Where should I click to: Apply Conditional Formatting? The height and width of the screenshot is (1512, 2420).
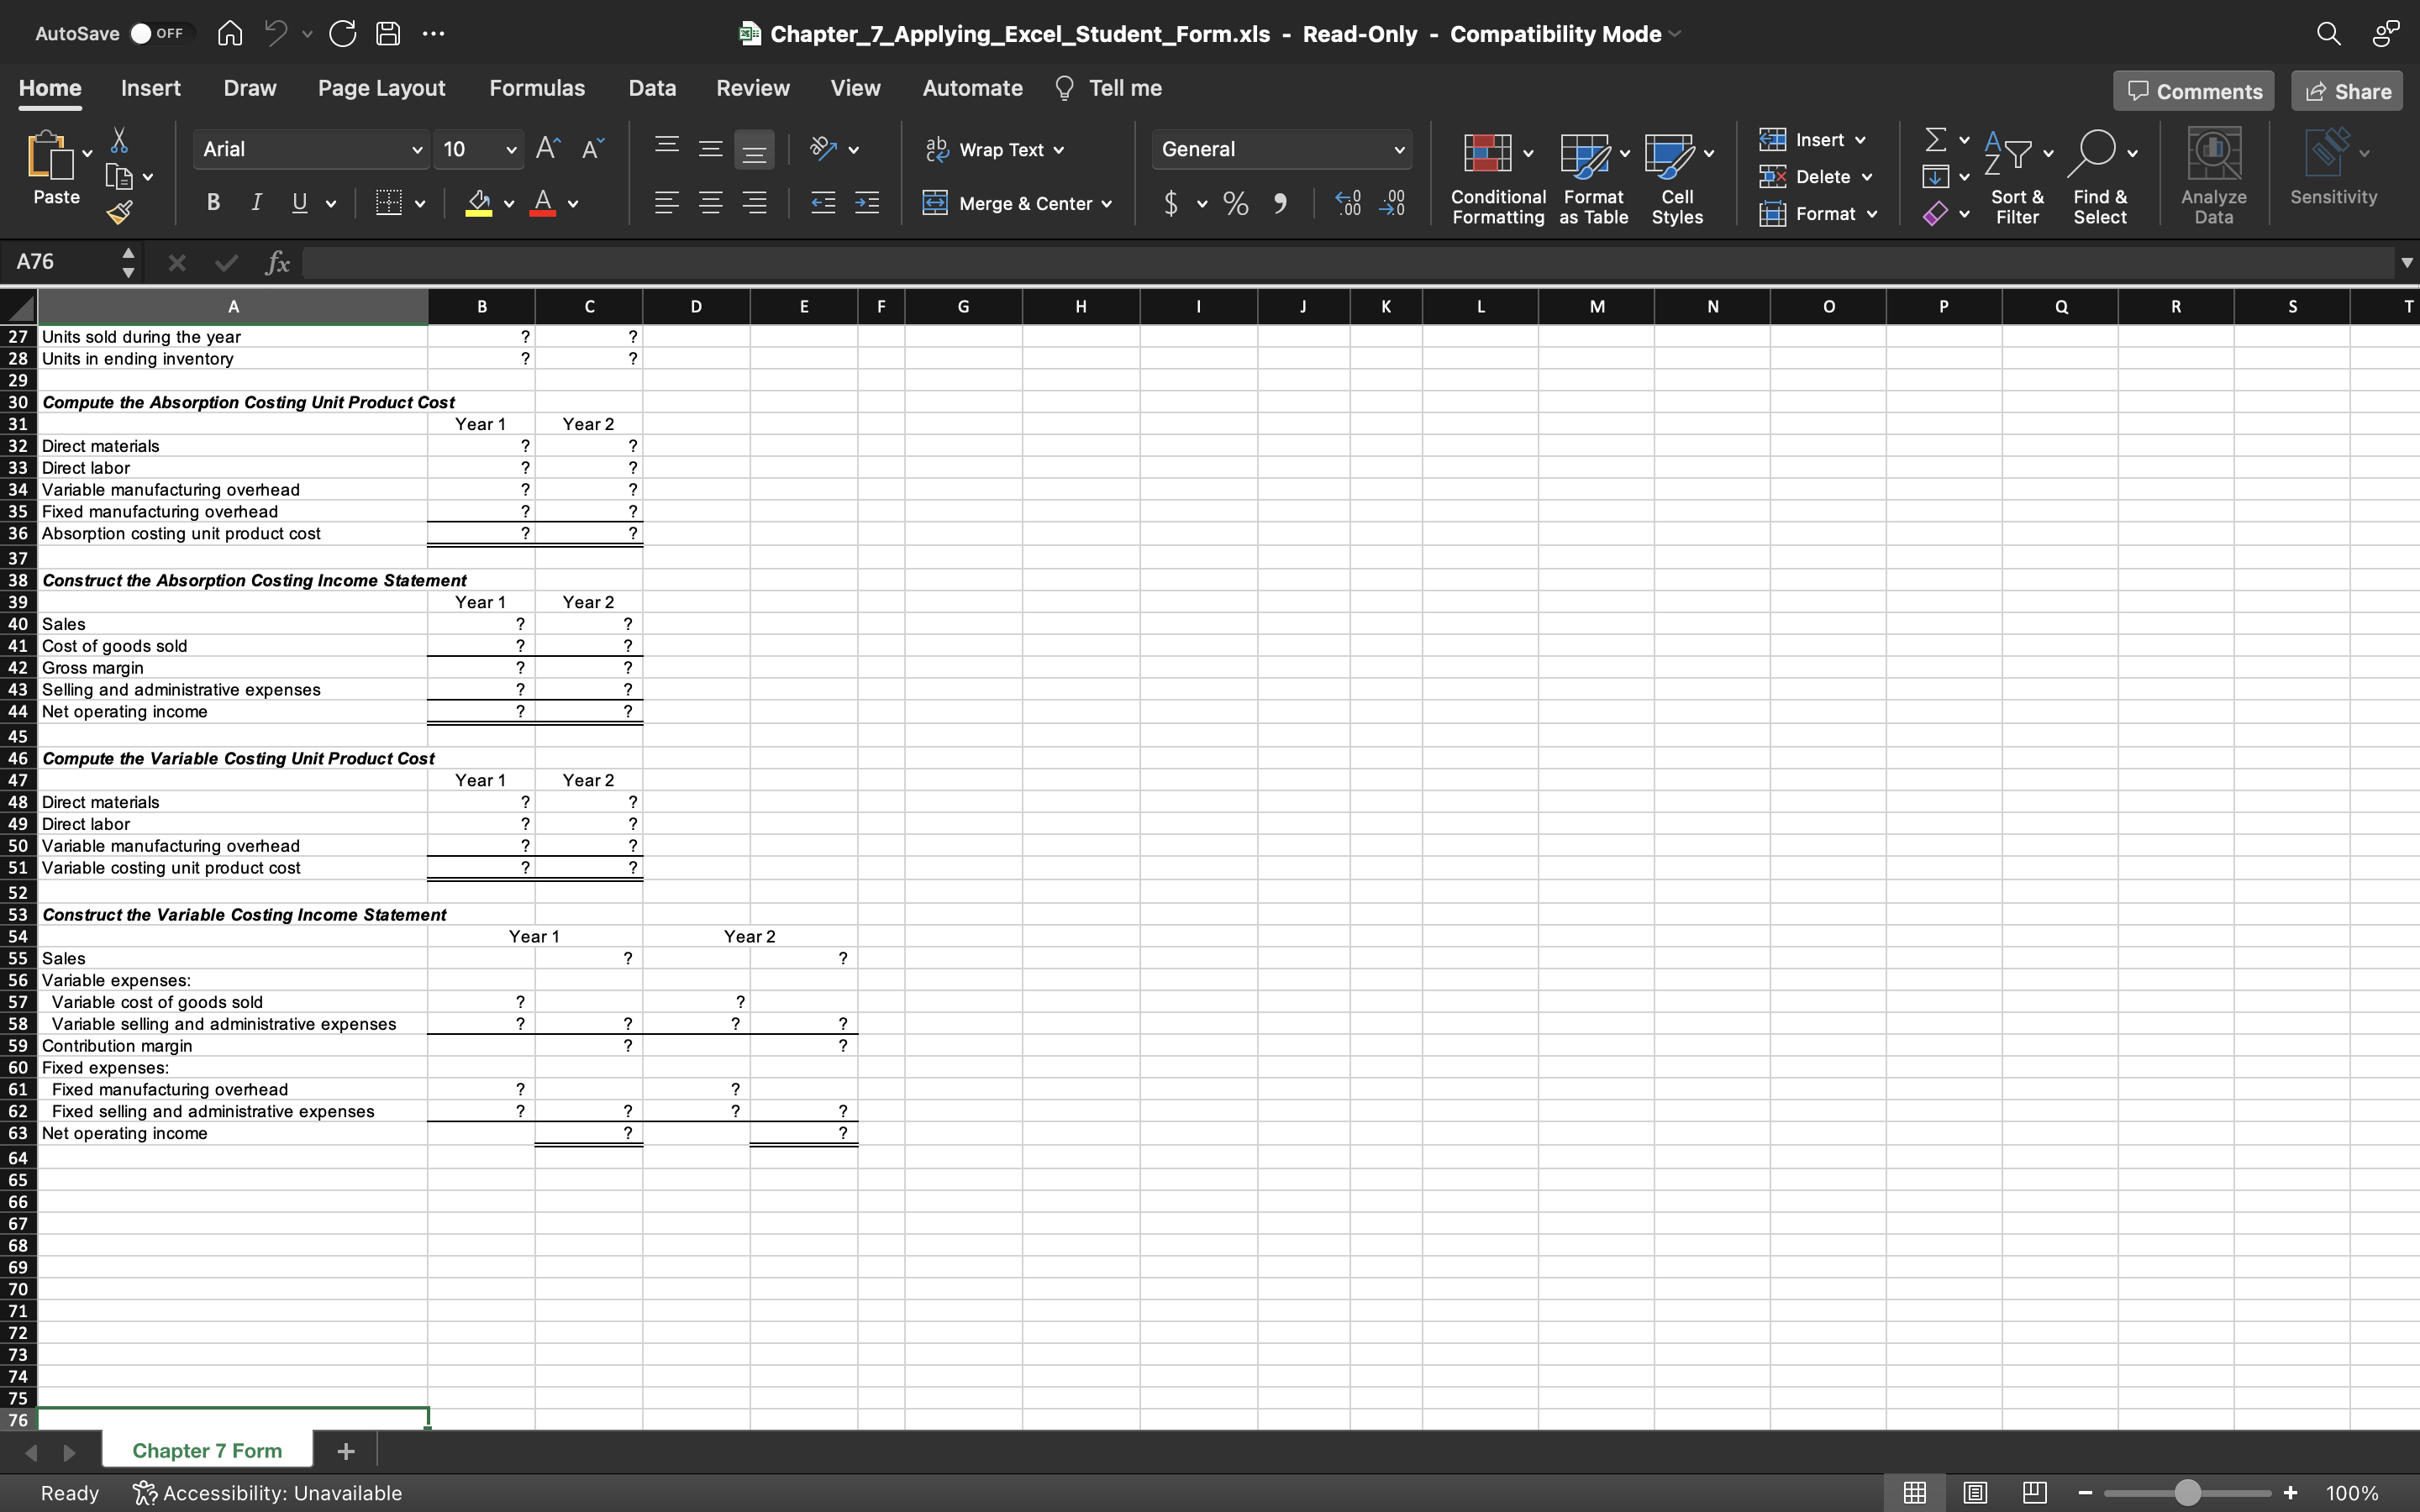(1494, 176)
